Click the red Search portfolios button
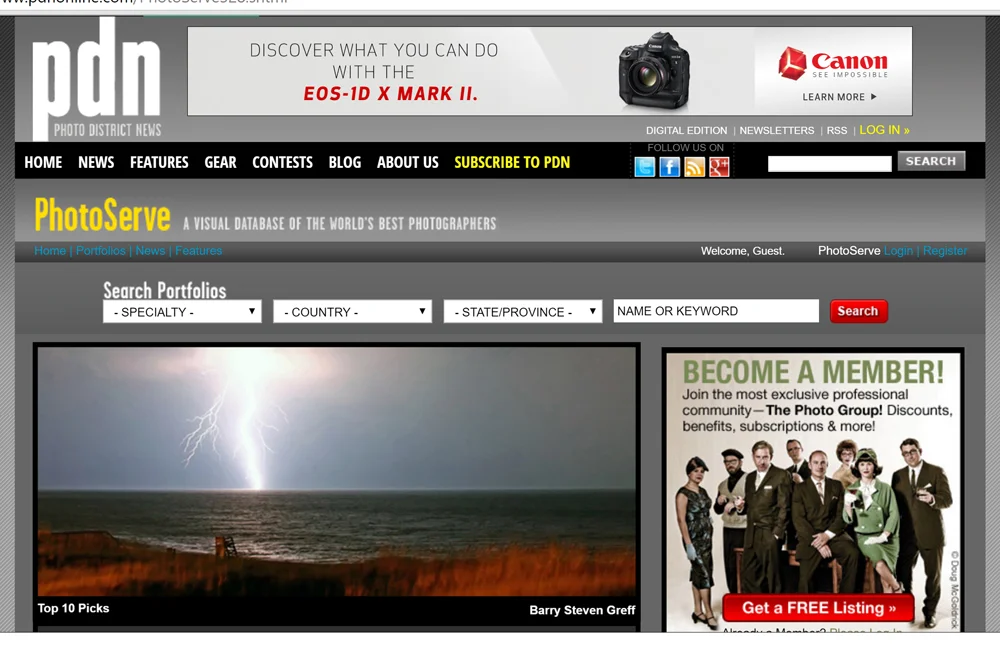Viewport: 1000px width, 649px height. coord(858,311)
